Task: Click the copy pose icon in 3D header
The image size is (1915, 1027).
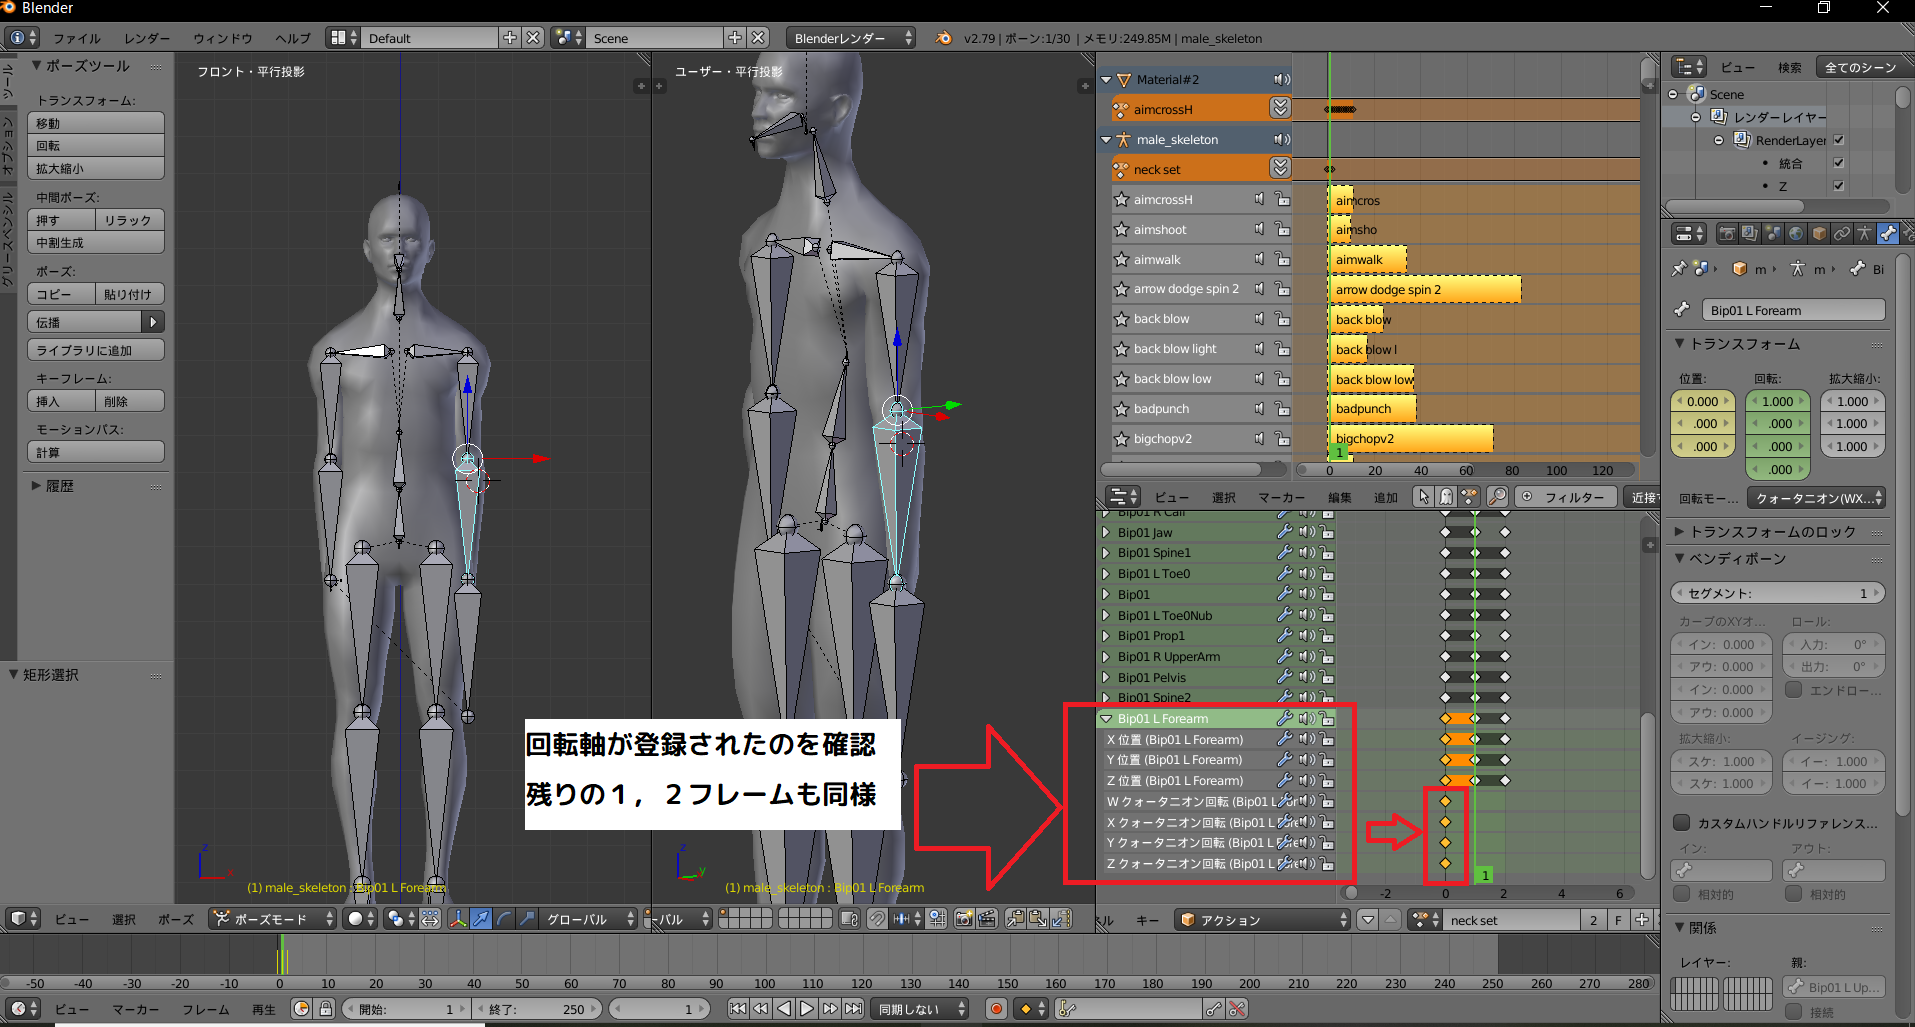Action: point(1015,919)
